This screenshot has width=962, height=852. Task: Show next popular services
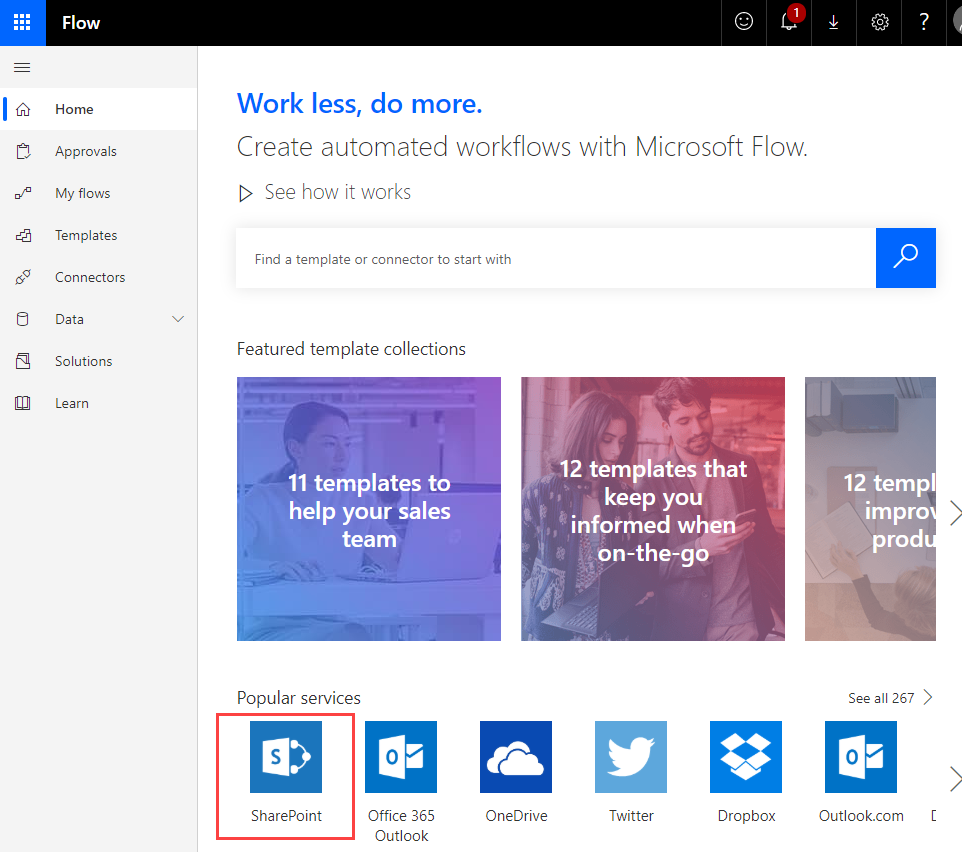pos(955,779)
